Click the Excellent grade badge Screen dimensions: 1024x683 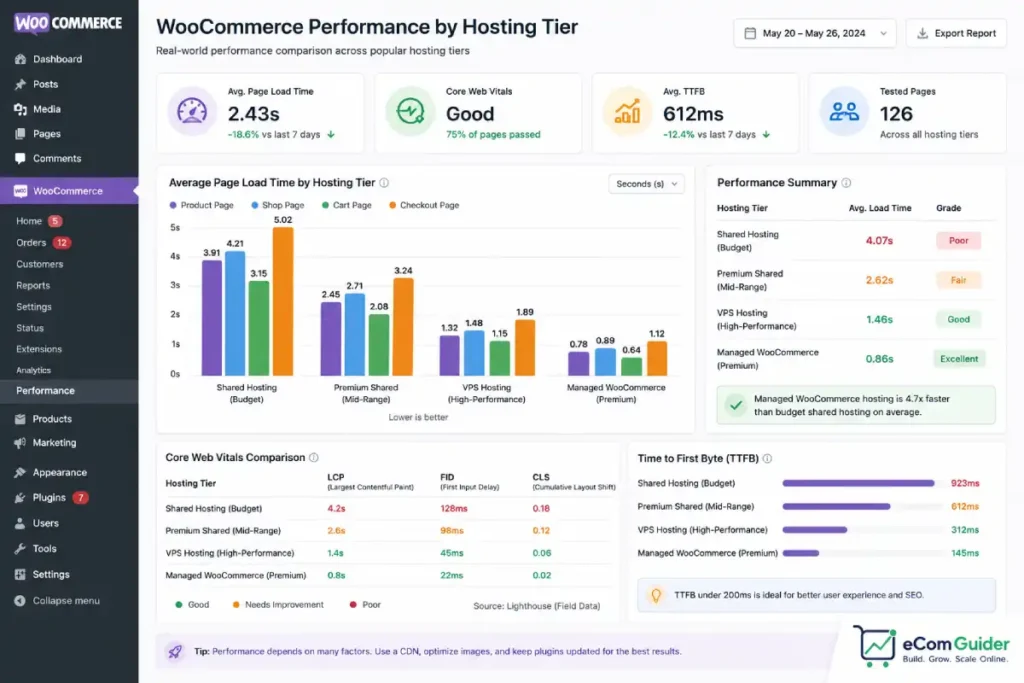pyautogui.click(x=959, y=358)
